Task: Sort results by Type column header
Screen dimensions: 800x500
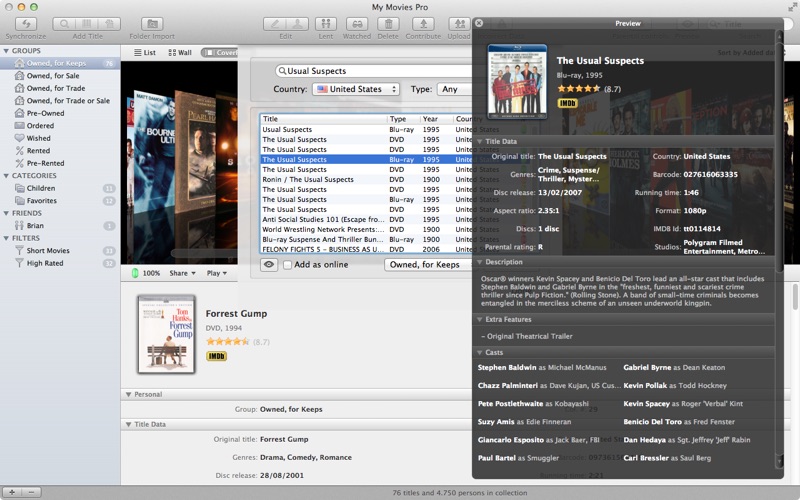Action: (404, 119)
